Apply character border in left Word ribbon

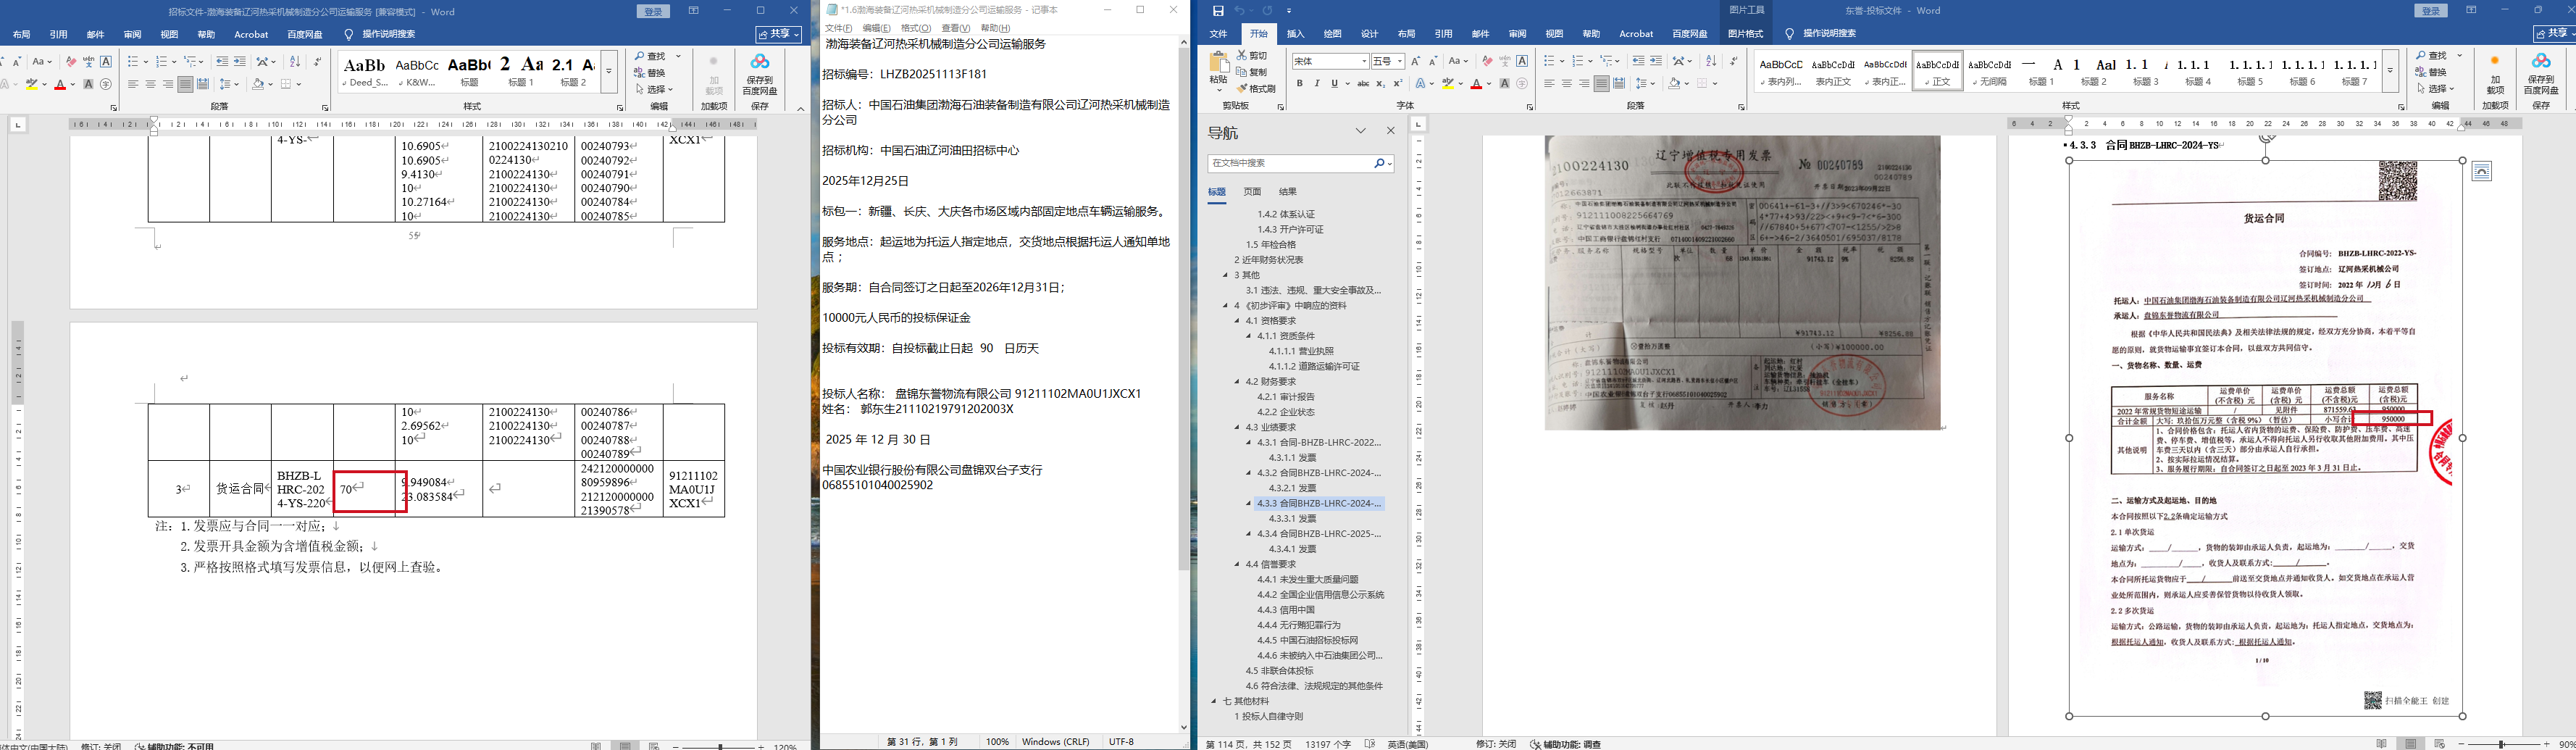pos(106,61)
